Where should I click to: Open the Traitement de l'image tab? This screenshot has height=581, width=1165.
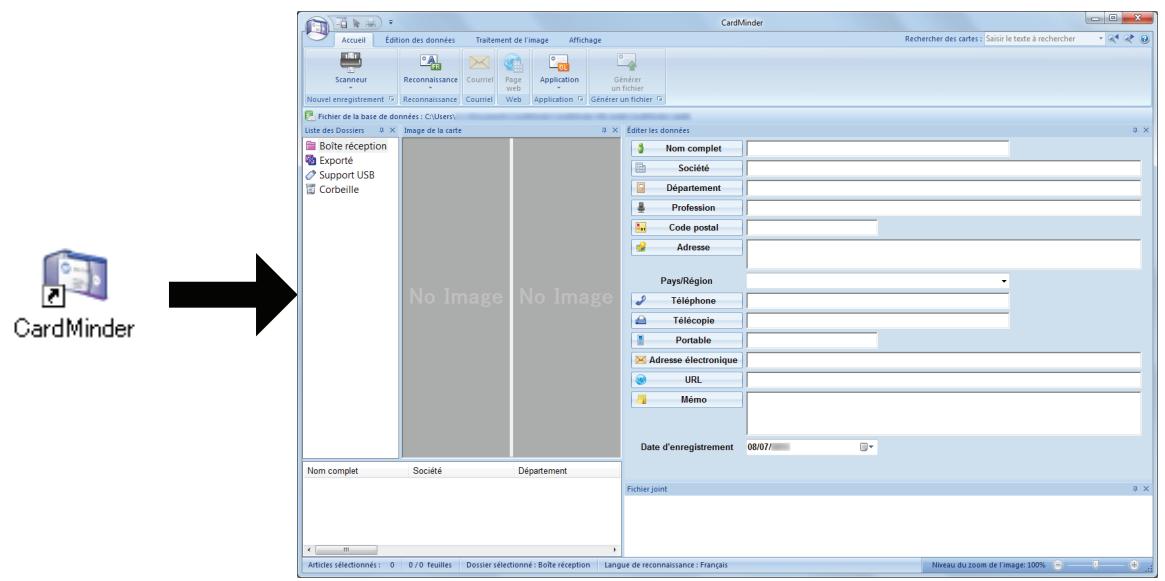pos(512,40)
